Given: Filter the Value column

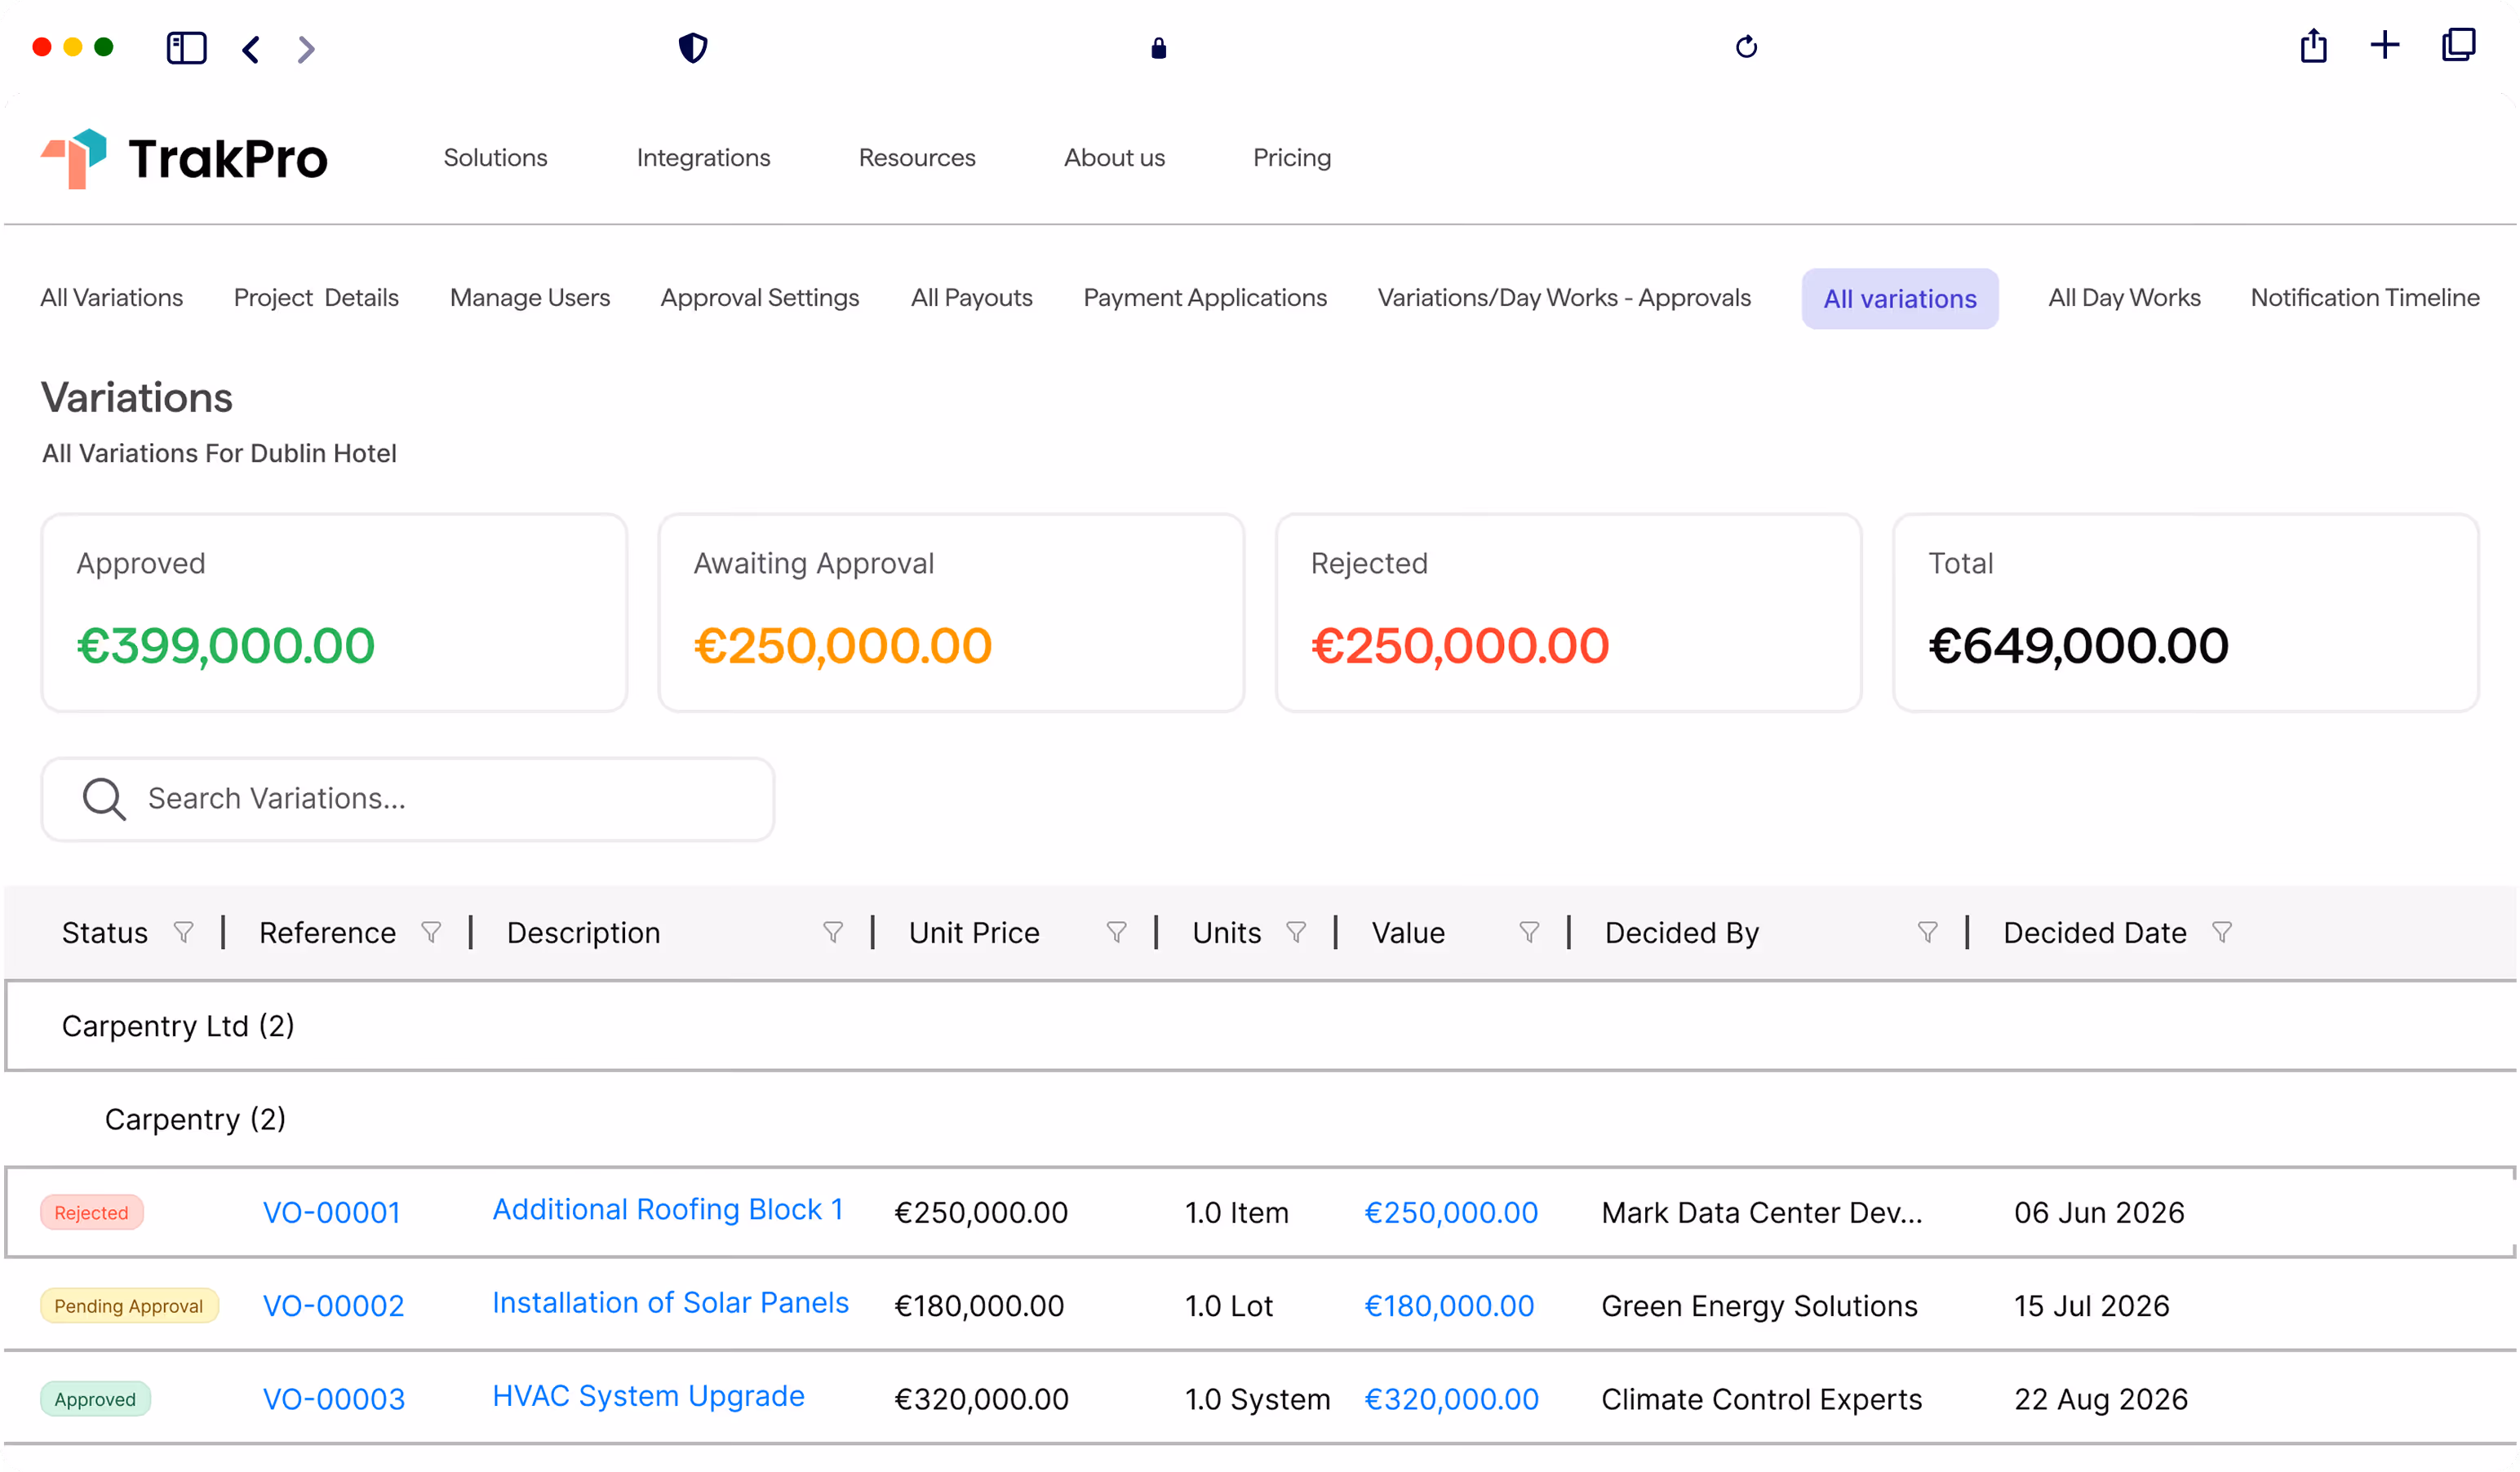Looking at the screenshot, I should pyautogui.click(x=1529, y=932).
